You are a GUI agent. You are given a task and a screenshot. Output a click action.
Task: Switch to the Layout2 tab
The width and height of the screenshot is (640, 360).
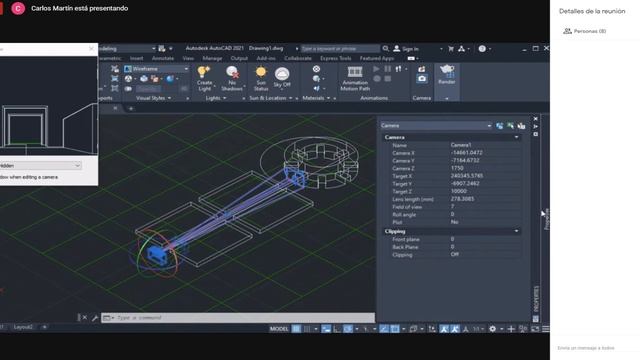pos(23,327)
